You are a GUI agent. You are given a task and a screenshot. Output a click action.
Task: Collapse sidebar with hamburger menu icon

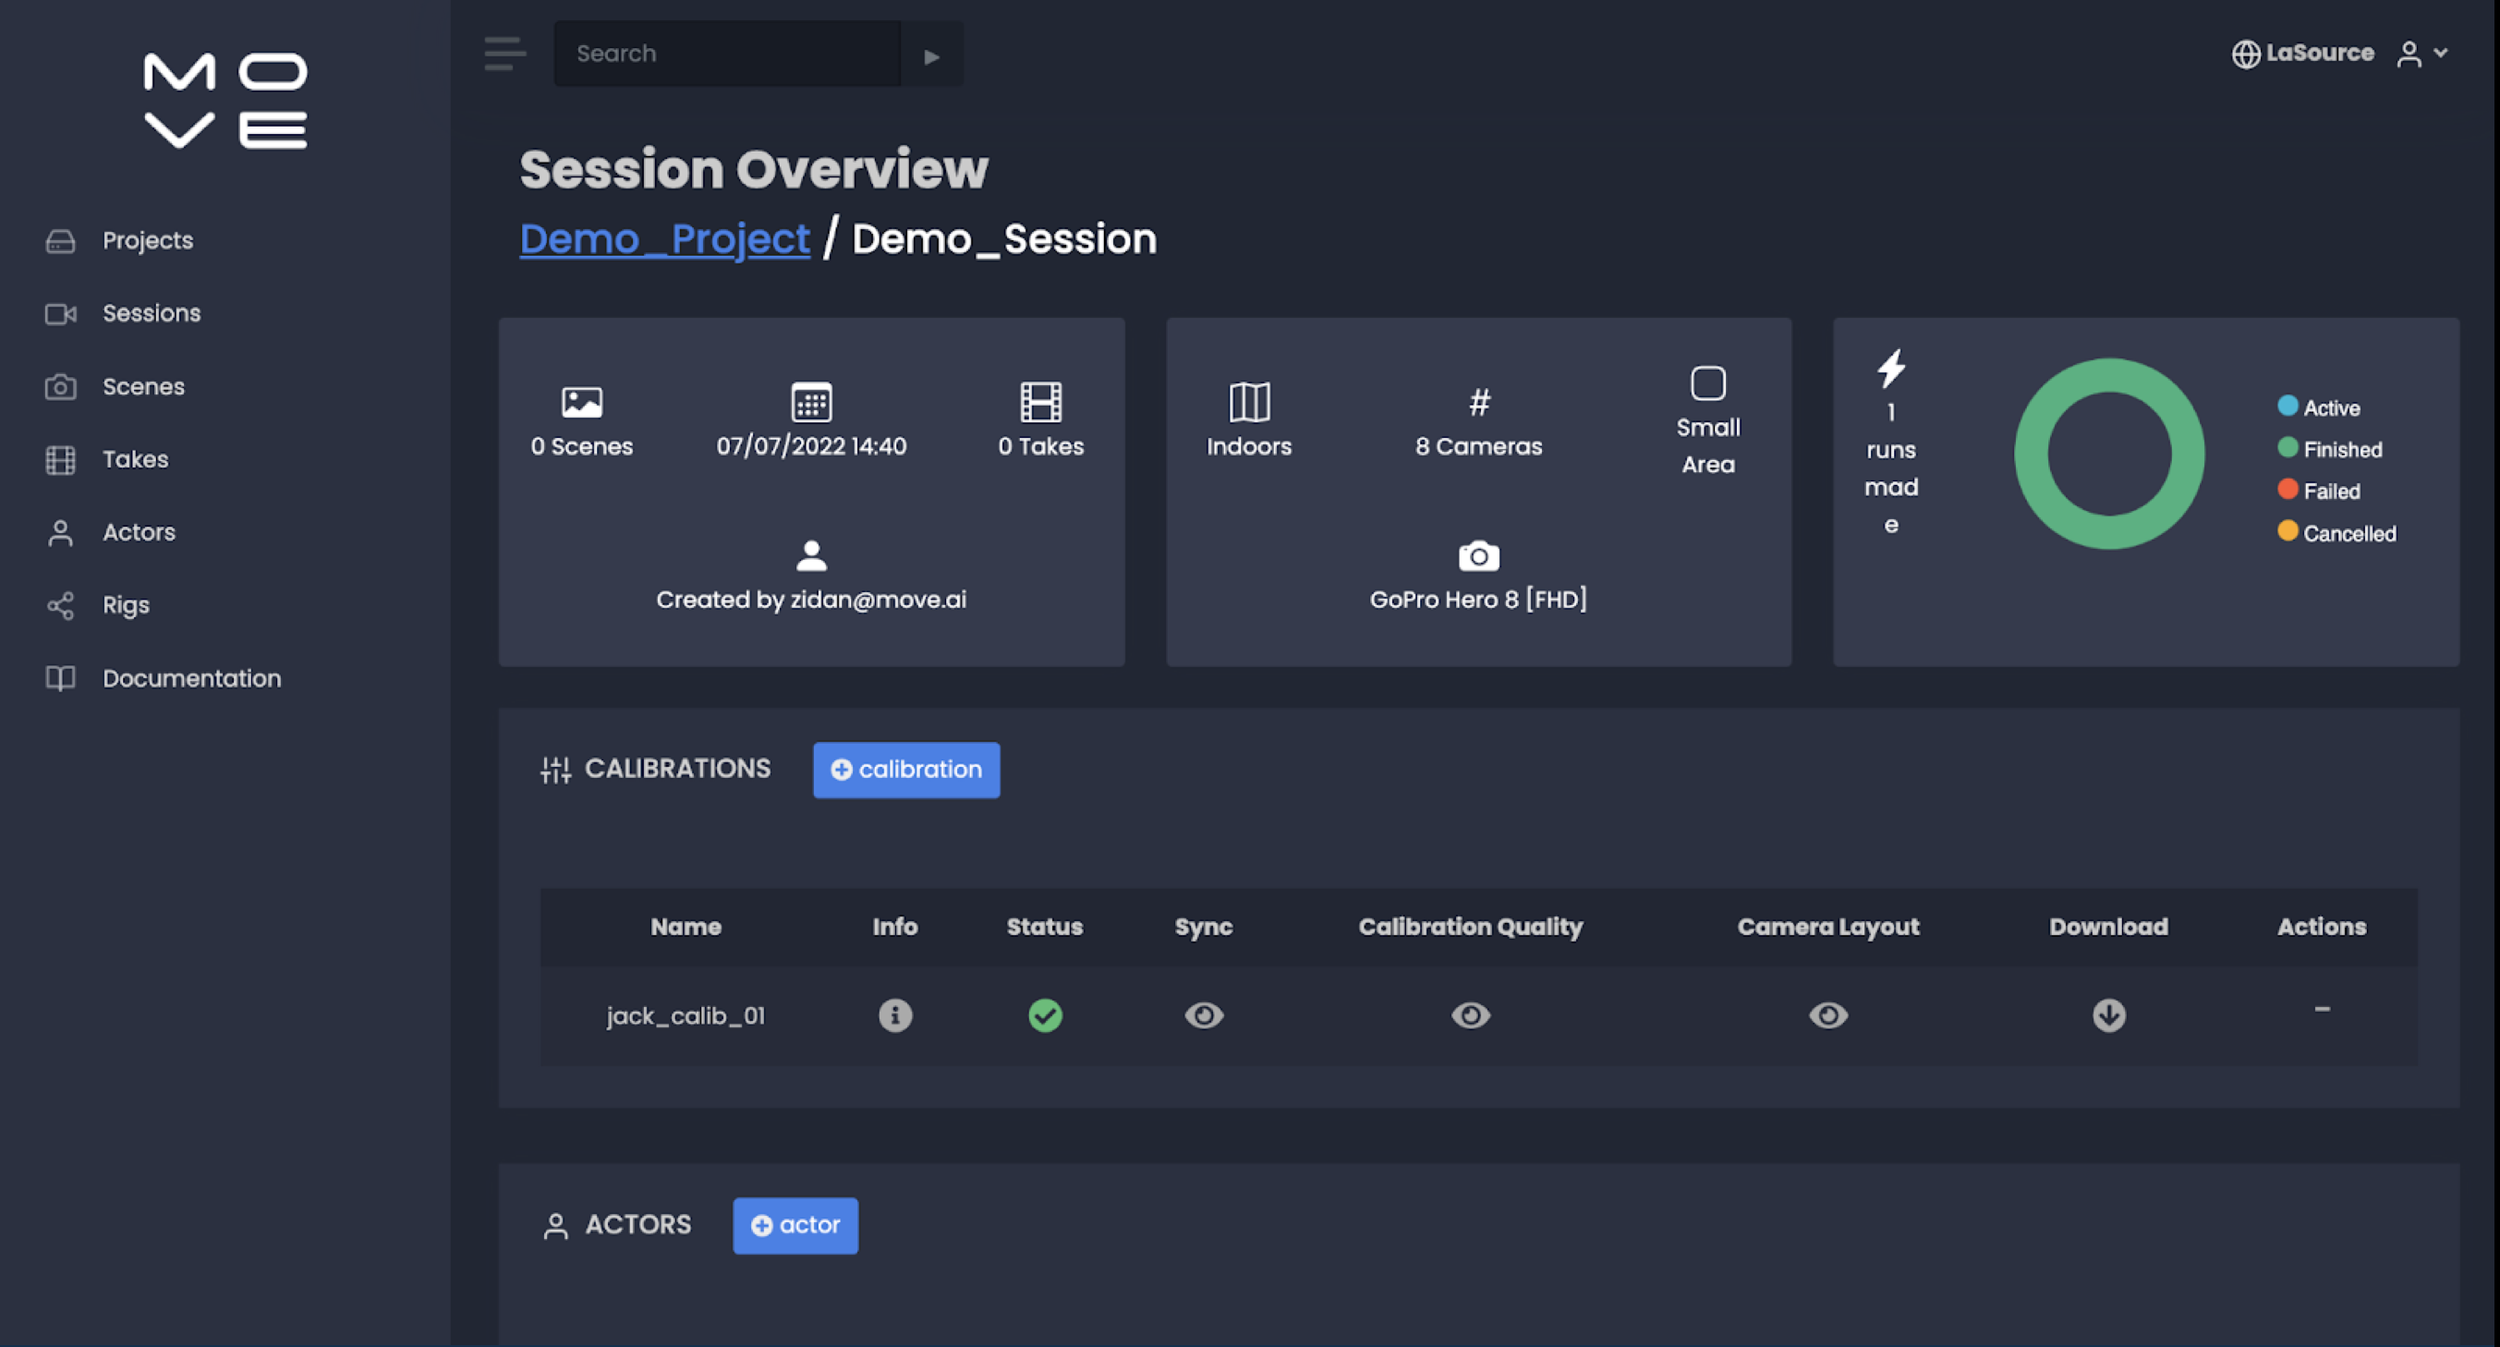(504, 54)
